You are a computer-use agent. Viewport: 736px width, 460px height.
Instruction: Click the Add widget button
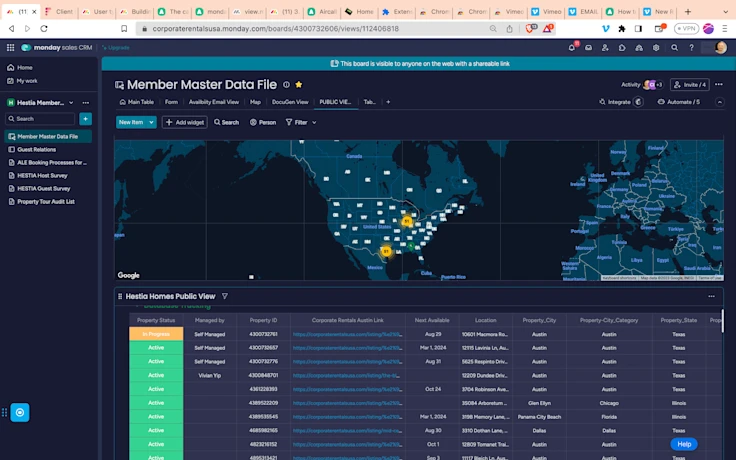tap(185, 122)
